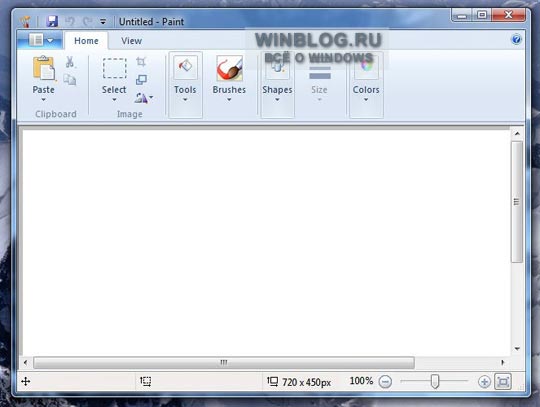The height and width of the screenshot is (407, 540).
Task: Click the Colors palette icon
Action: click(x=366, y=67)
